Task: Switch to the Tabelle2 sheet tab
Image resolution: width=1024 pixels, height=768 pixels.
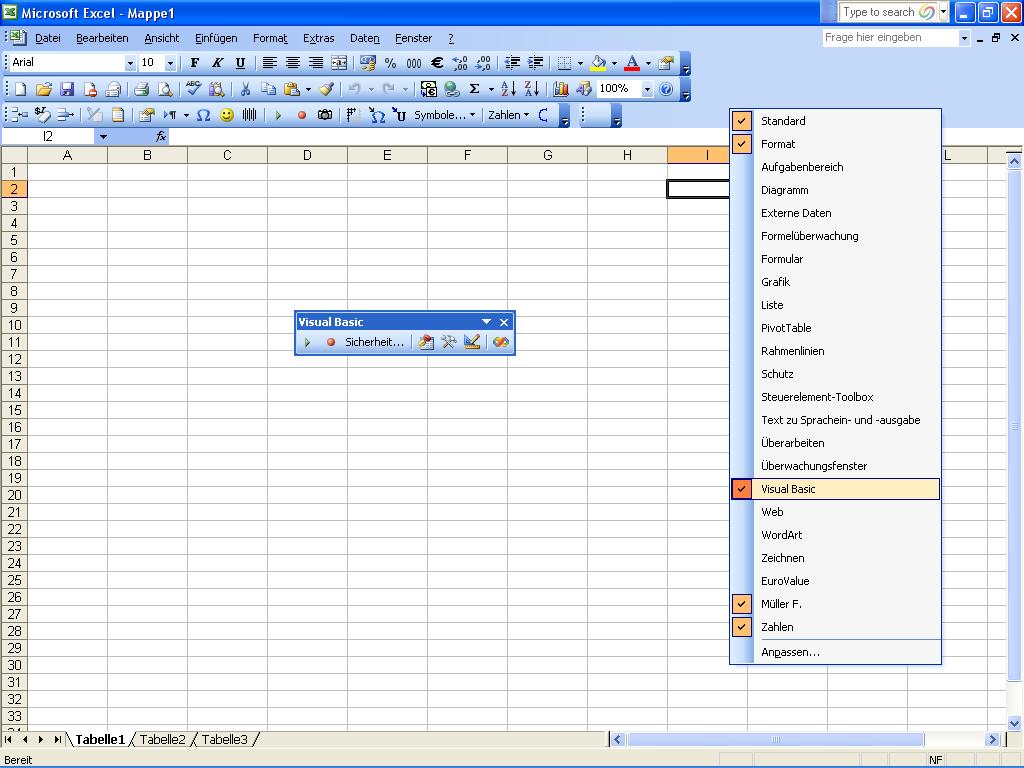Action: [163, 739]
